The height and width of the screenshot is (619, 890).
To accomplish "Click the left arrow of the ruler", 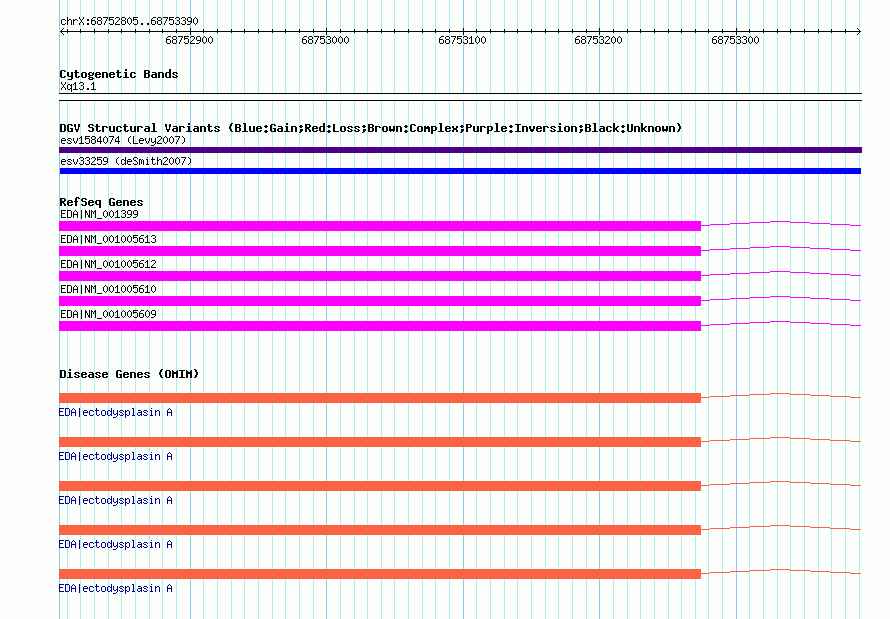I will pos(62,32).
